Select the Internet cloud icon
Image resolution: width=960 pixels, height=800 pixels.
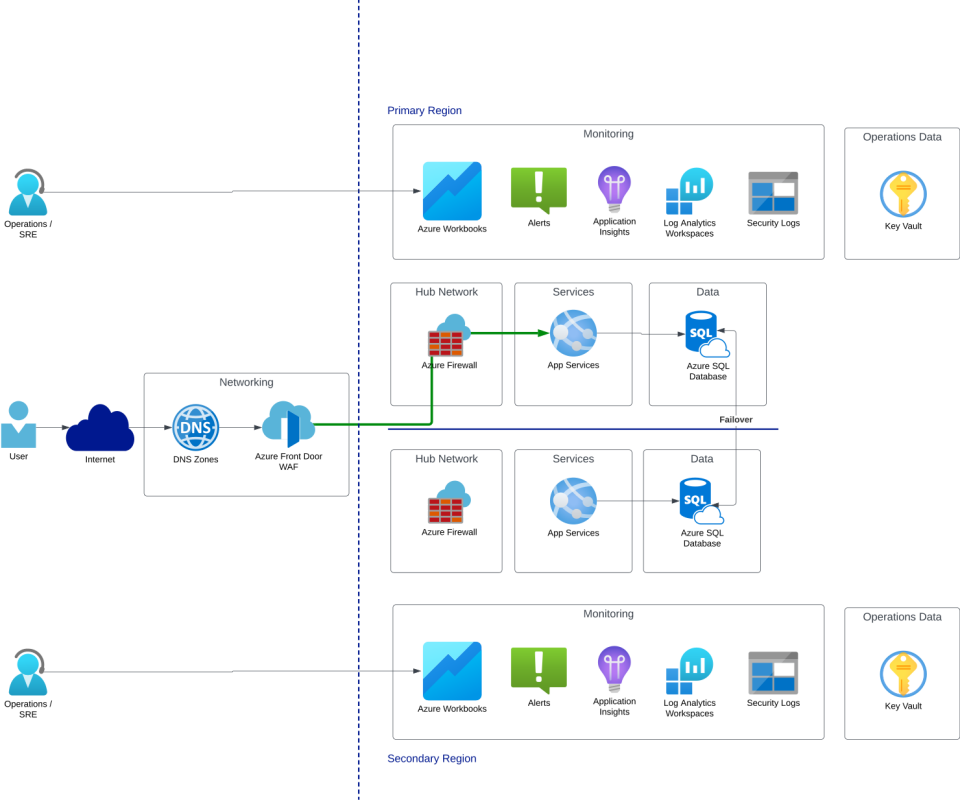[100, 427]
